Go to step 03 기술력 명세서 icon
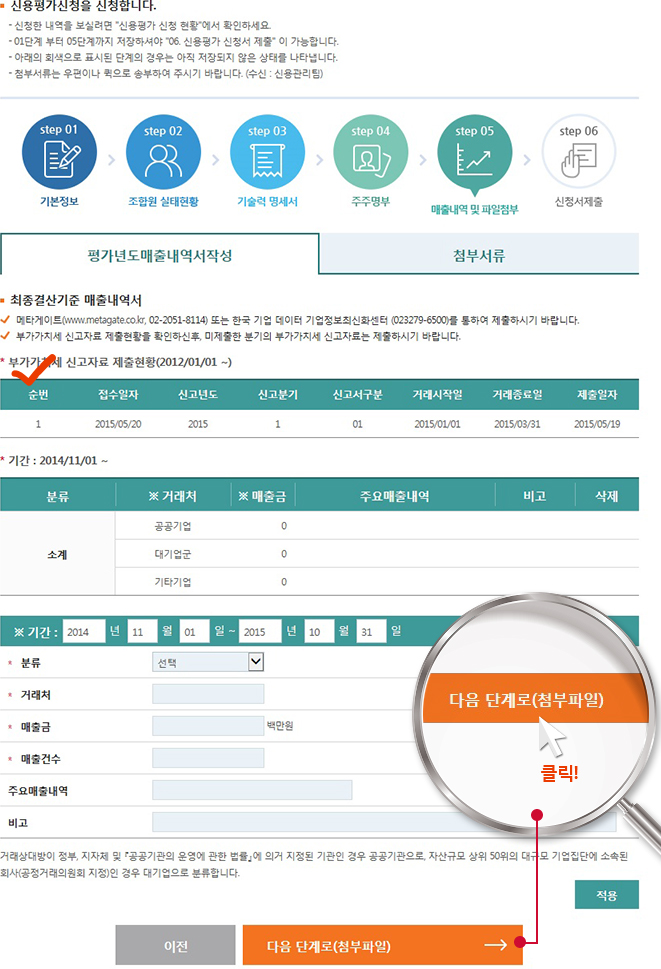Viewport: 661px width, 969px height. pos(267,152)
